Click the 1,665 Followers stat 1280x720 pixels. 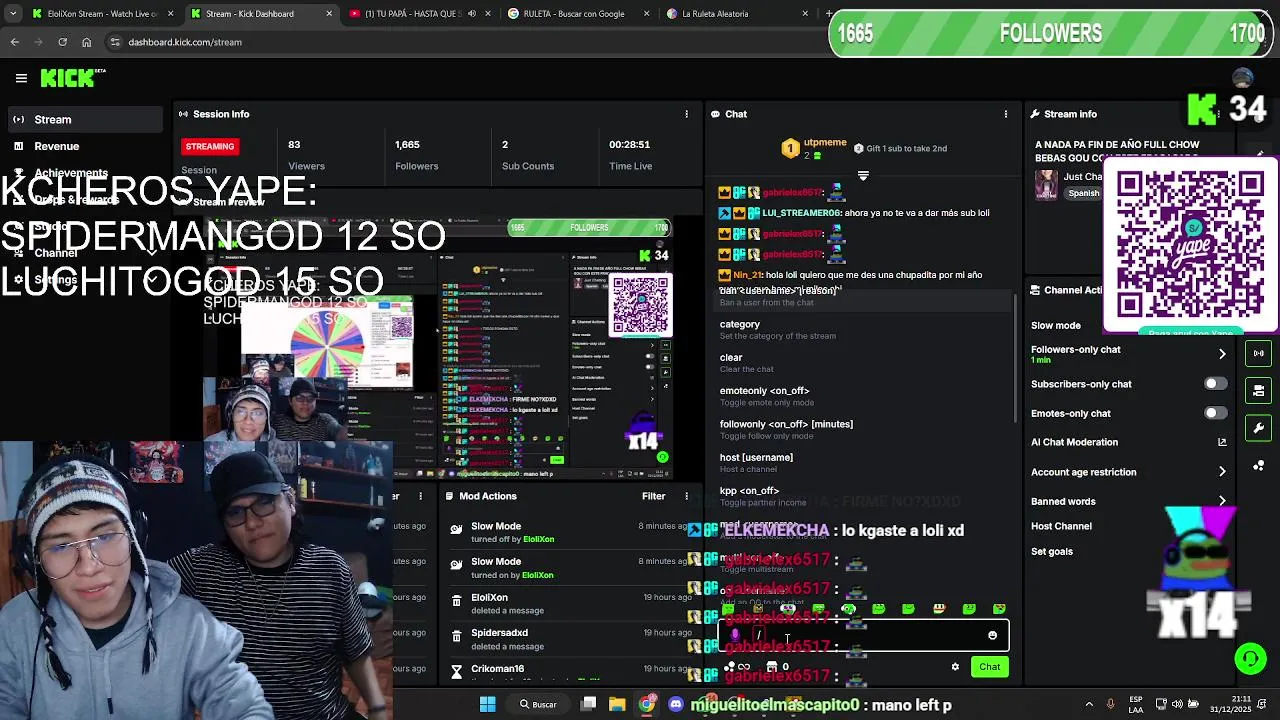click(416, 155)
